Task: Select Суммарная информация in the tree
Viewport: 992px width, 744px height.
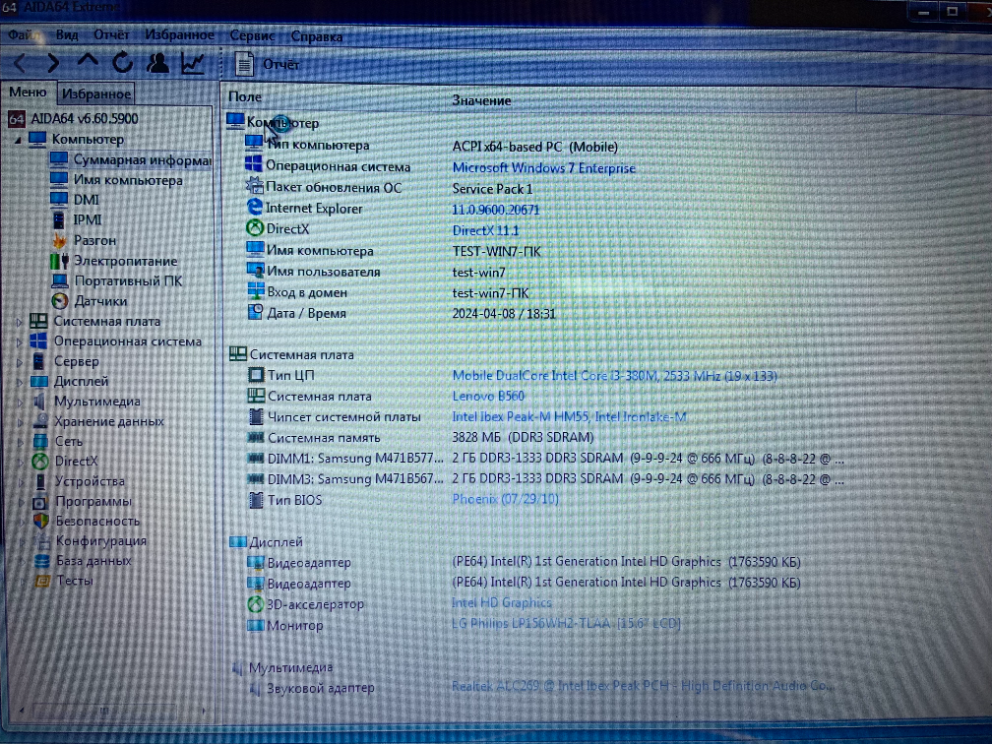Action: coord(132,160)
